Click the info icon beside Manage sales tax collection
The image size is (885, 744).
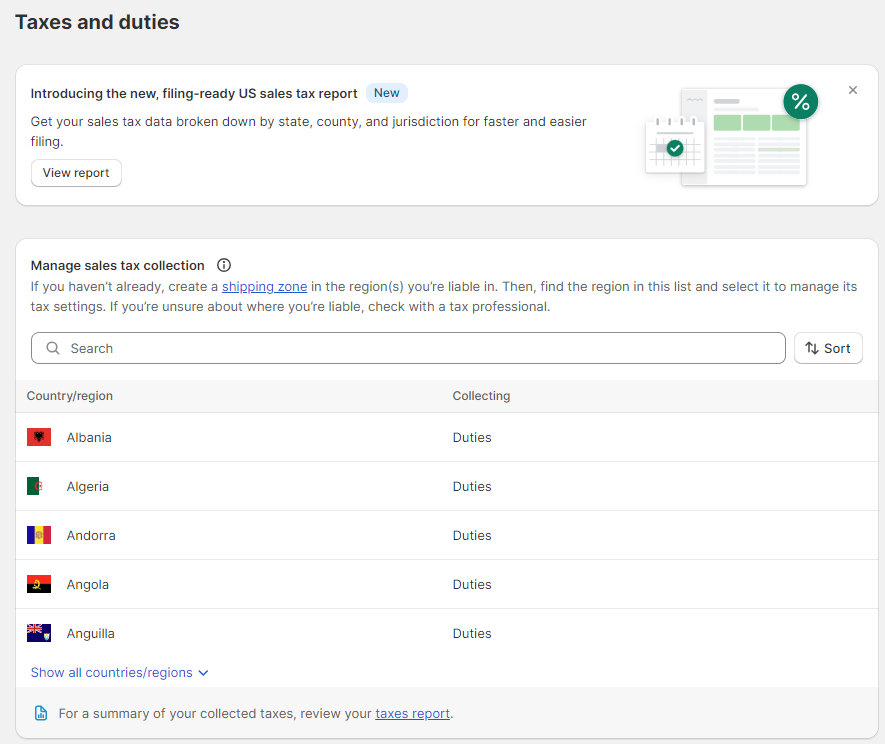tap(224, 265)
